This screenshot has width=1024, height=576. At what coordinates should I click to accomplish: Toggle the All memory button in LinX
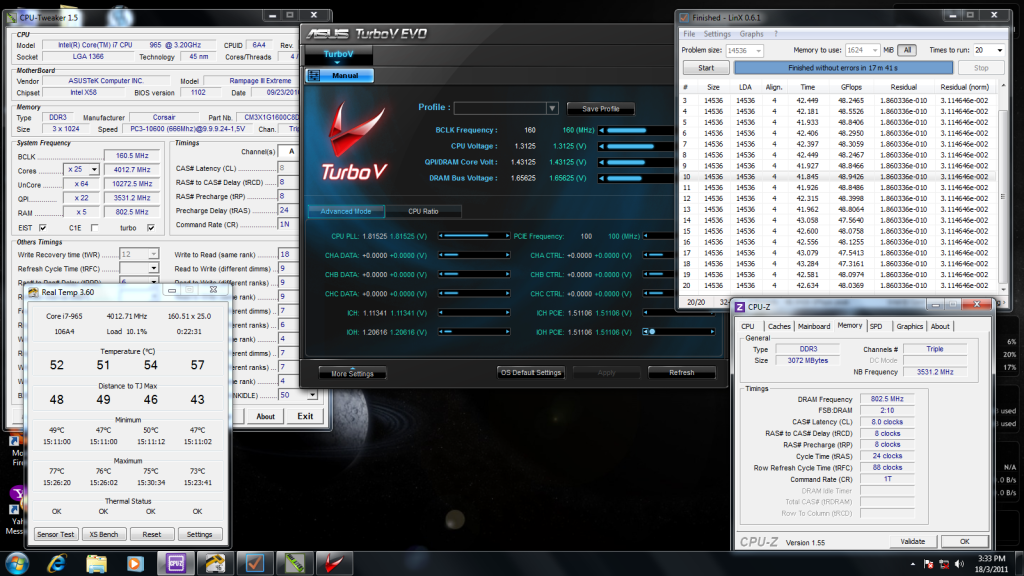point(907,50)
